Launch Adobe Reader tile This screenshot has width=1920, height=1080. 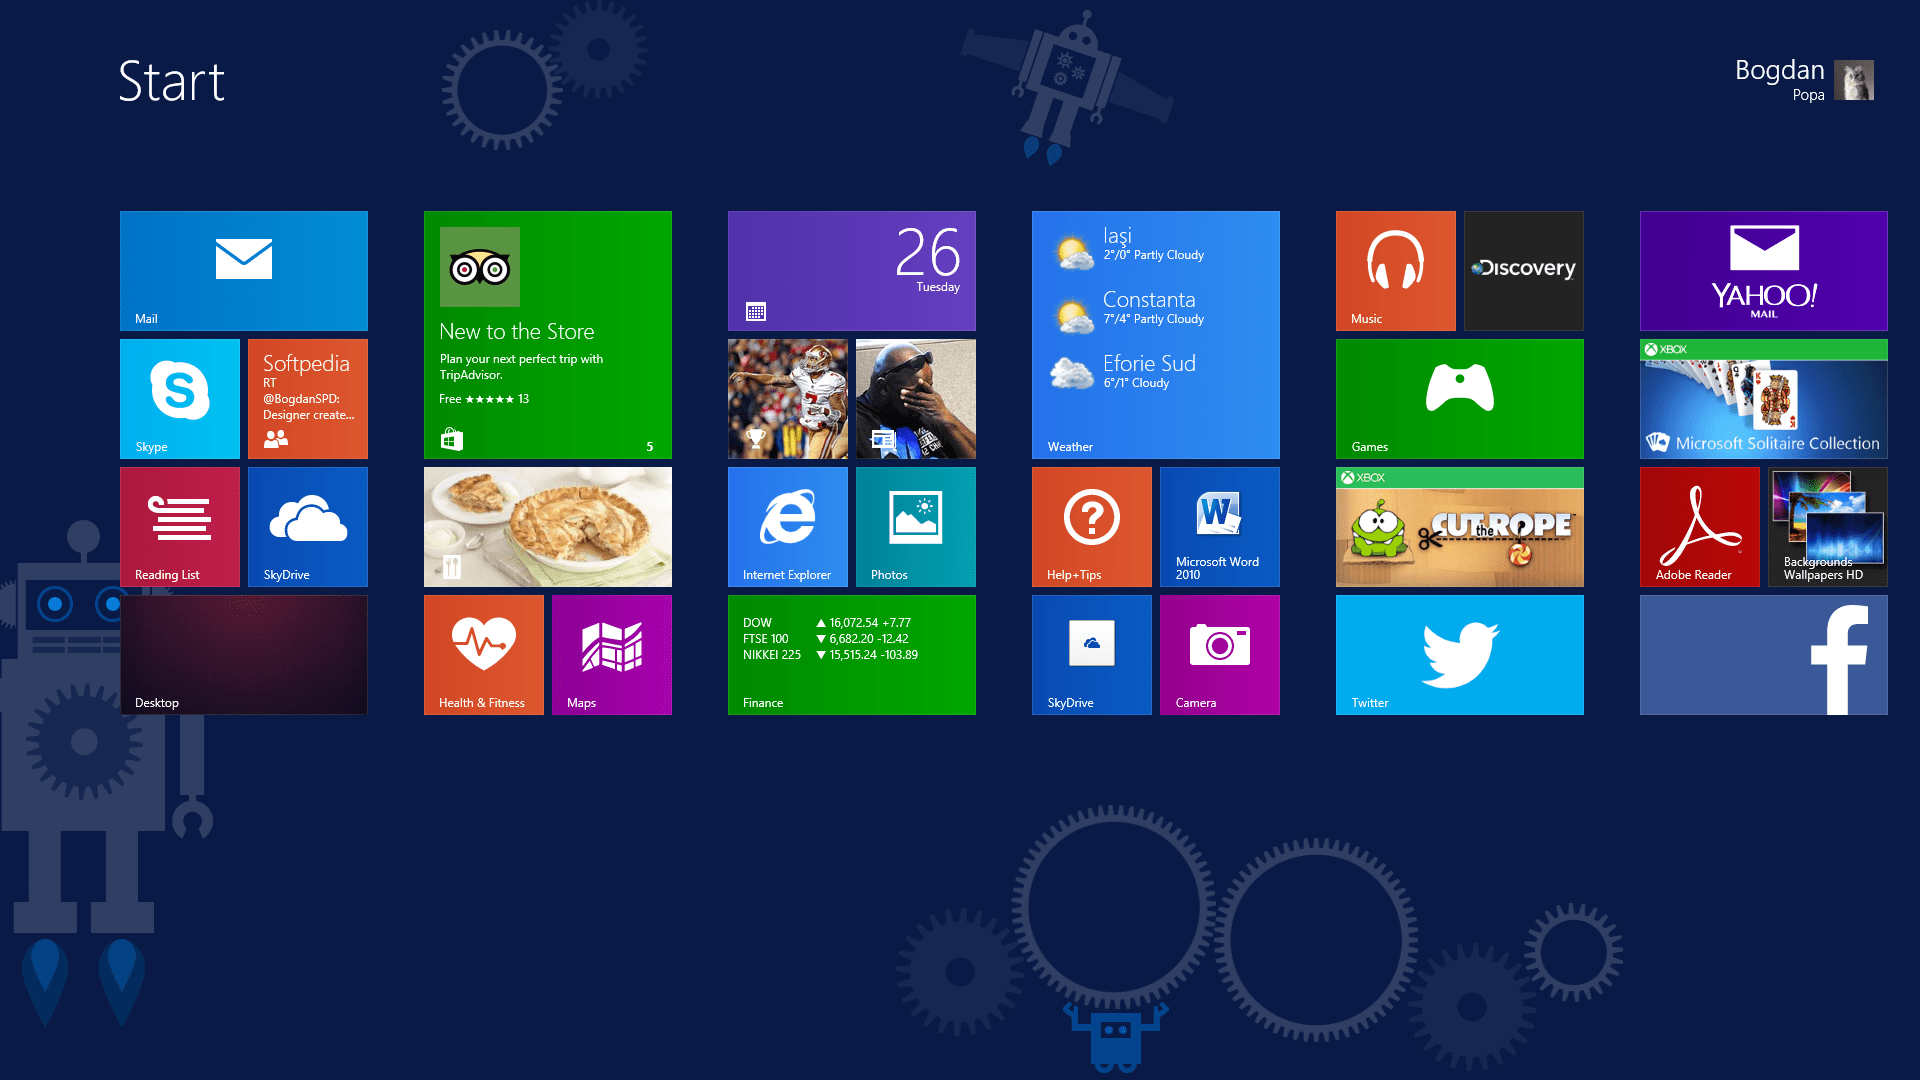coord(1700,526)
